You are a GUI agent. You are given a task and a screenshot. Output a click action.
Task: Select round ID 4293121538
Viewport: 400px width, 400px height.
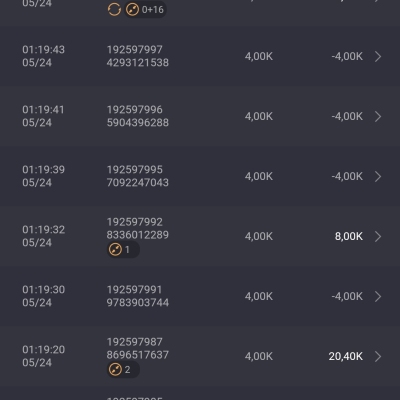click(x=138, y=63)
